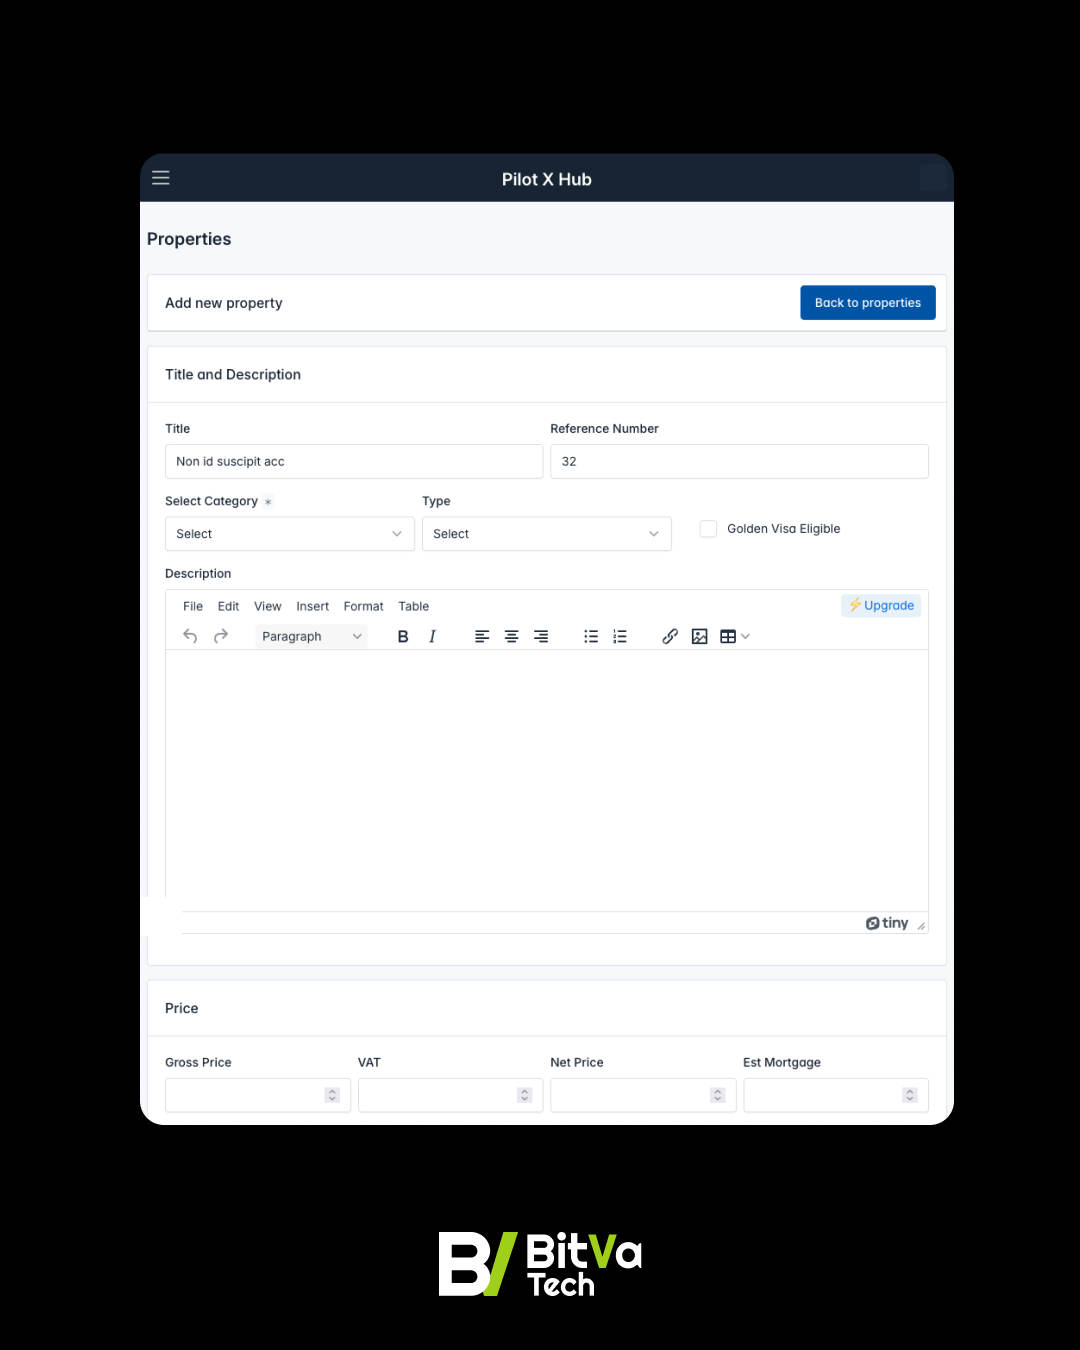Toggle bold text formatting
The image size is (1080, 1350).
point(403,636)
